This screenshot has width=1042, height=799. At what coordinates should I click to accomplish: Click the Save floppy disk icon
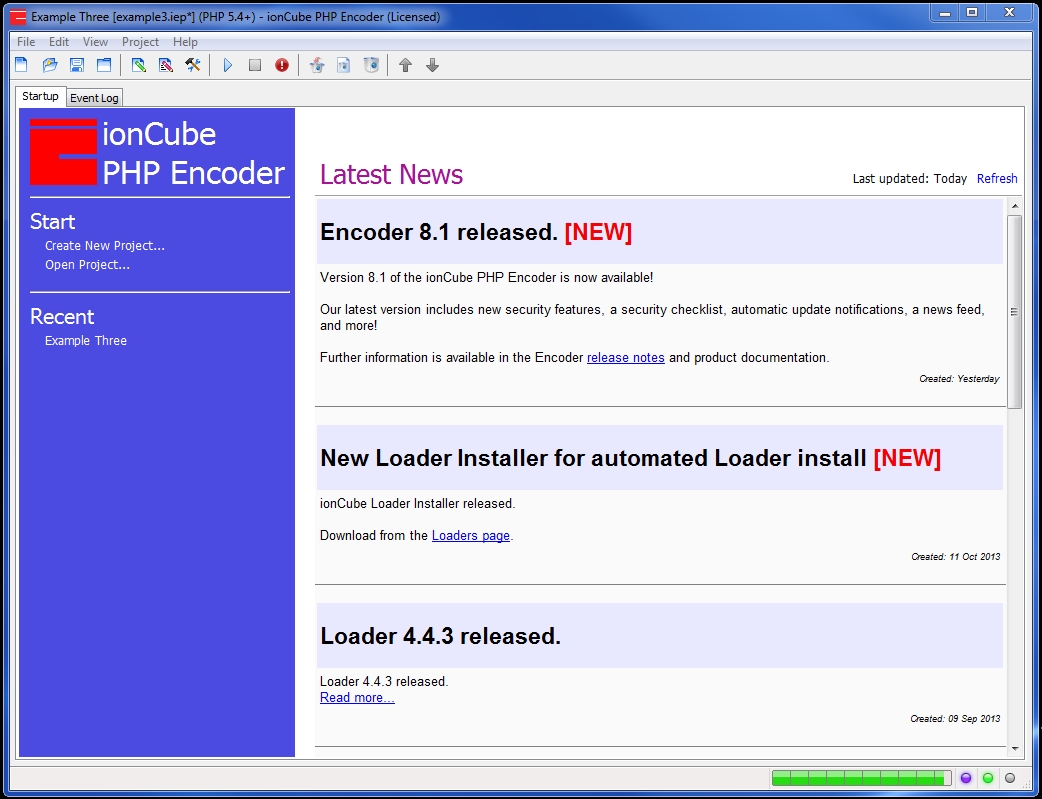pos(77,65)
